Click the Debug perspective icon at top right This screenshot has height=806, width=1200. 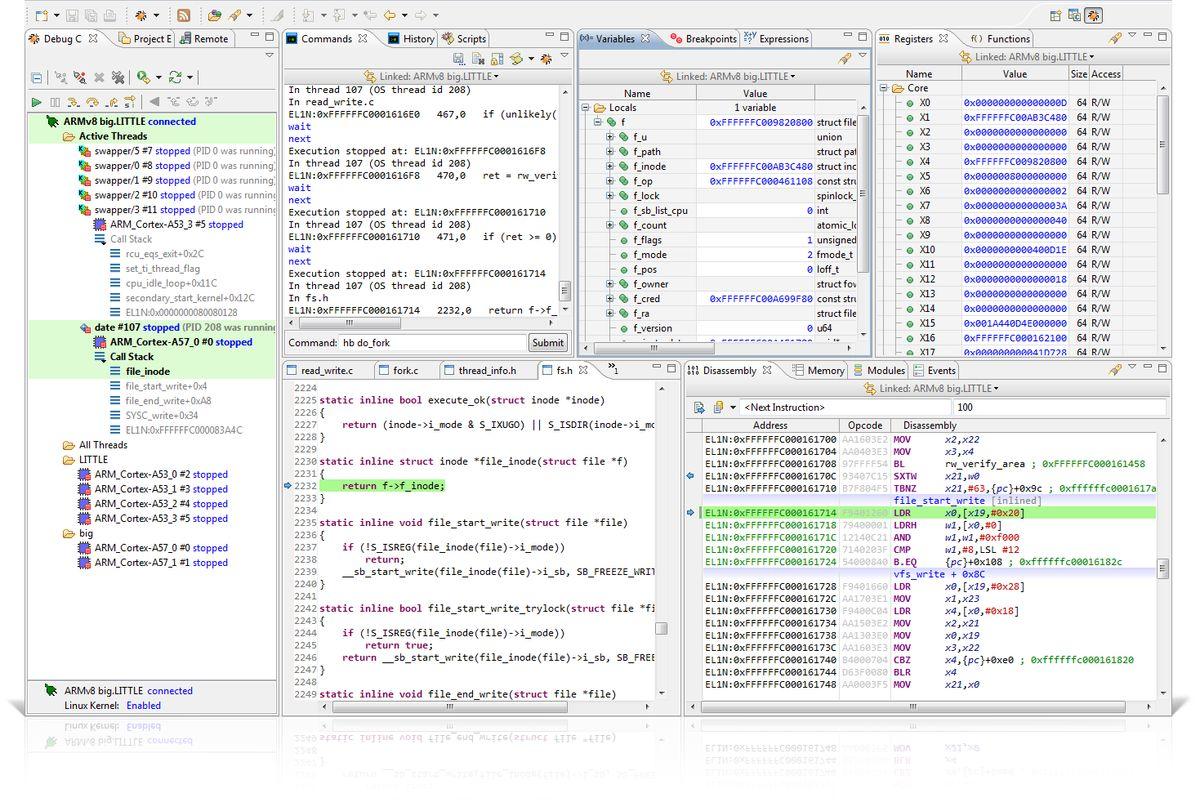point(1094,15)
